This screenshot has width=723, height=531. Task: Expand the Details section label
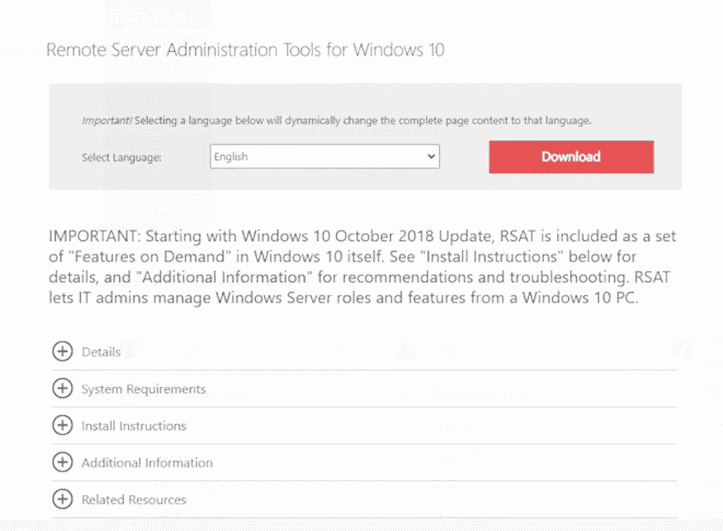[x=101, y=352]
